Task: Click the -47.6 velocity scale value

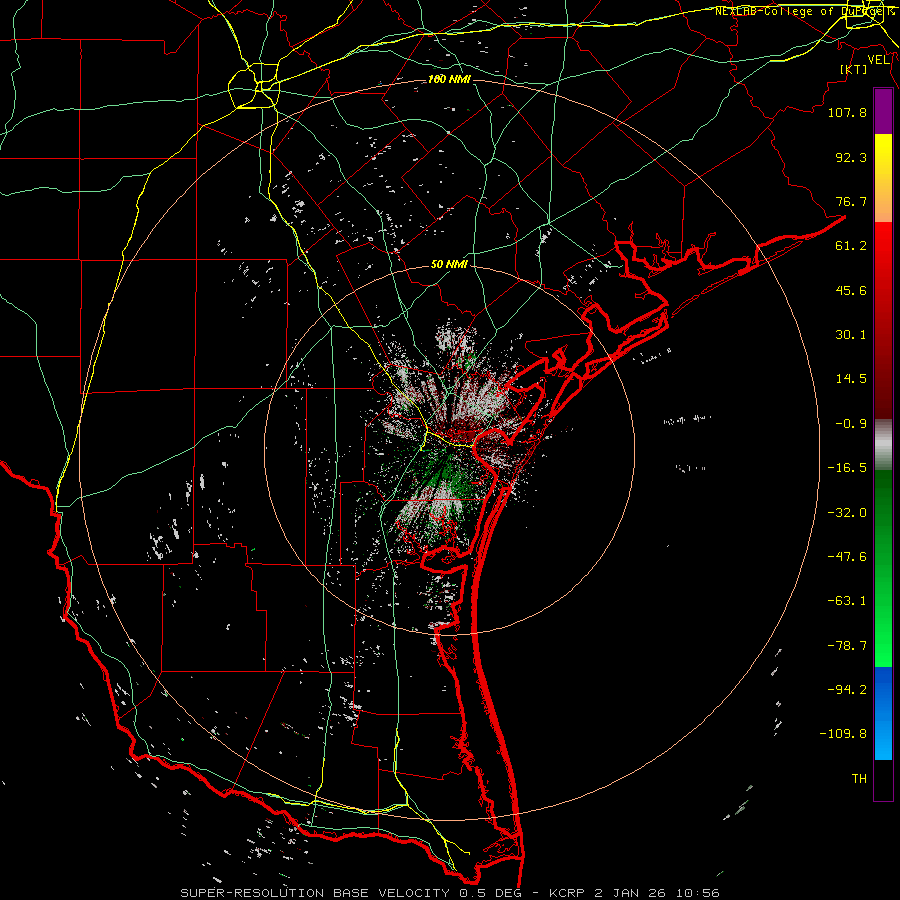Action: point(847,557)
